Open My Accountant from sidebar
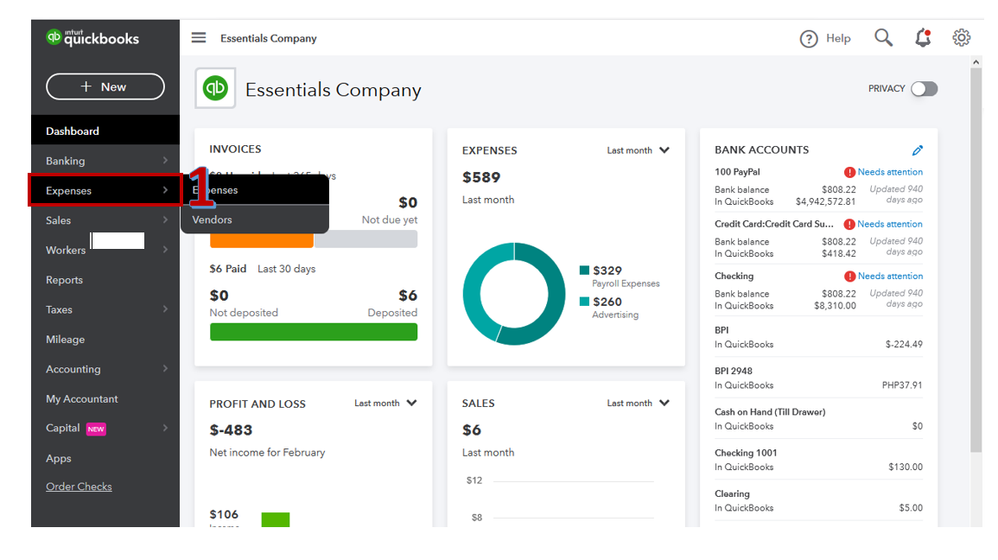Viewport: 998px width, 560px height. (81, 399)
